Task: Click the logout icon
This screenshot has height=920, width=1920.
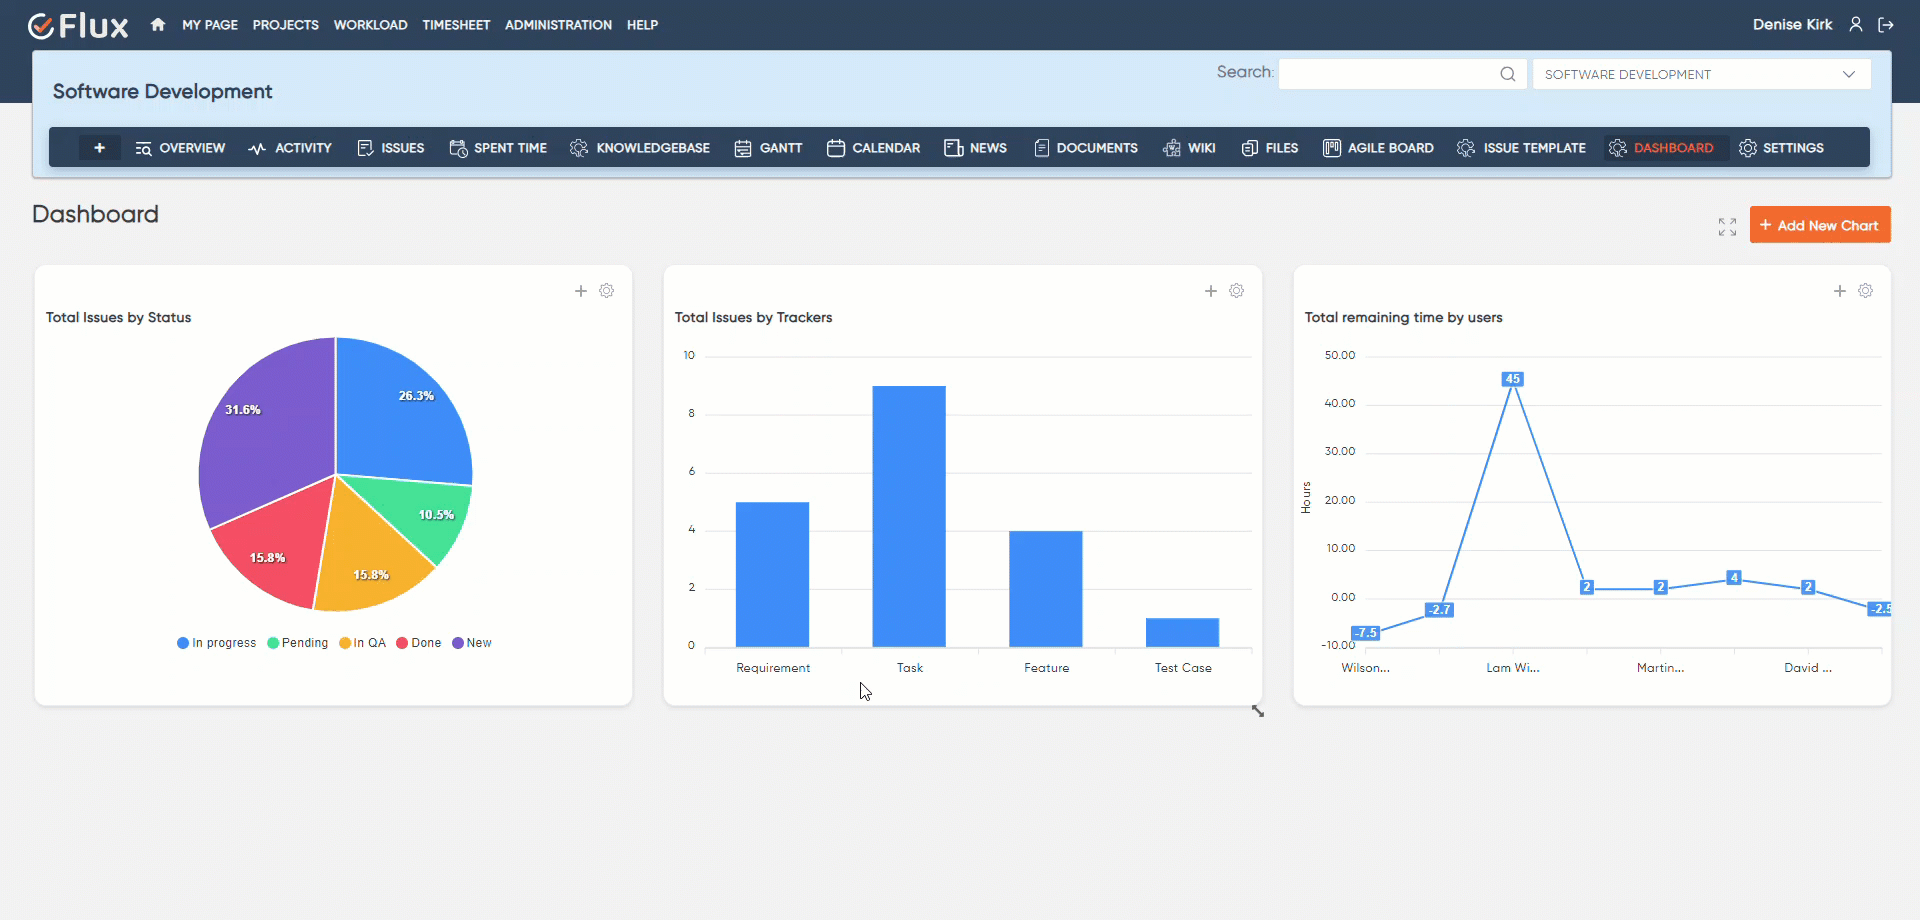Action: pyautogui.click(x=1886, y=25)
